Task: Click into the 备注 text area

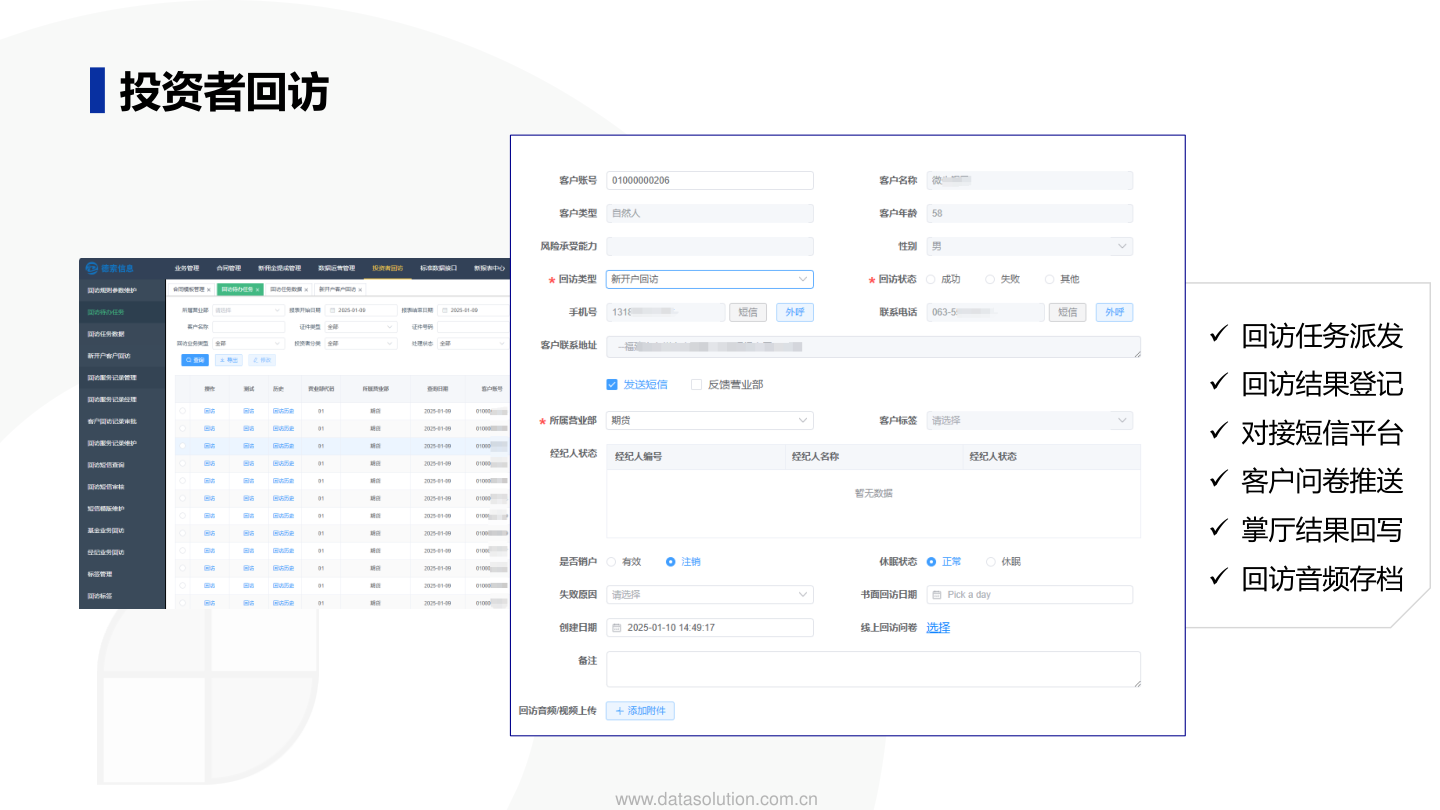Action: 873,670
